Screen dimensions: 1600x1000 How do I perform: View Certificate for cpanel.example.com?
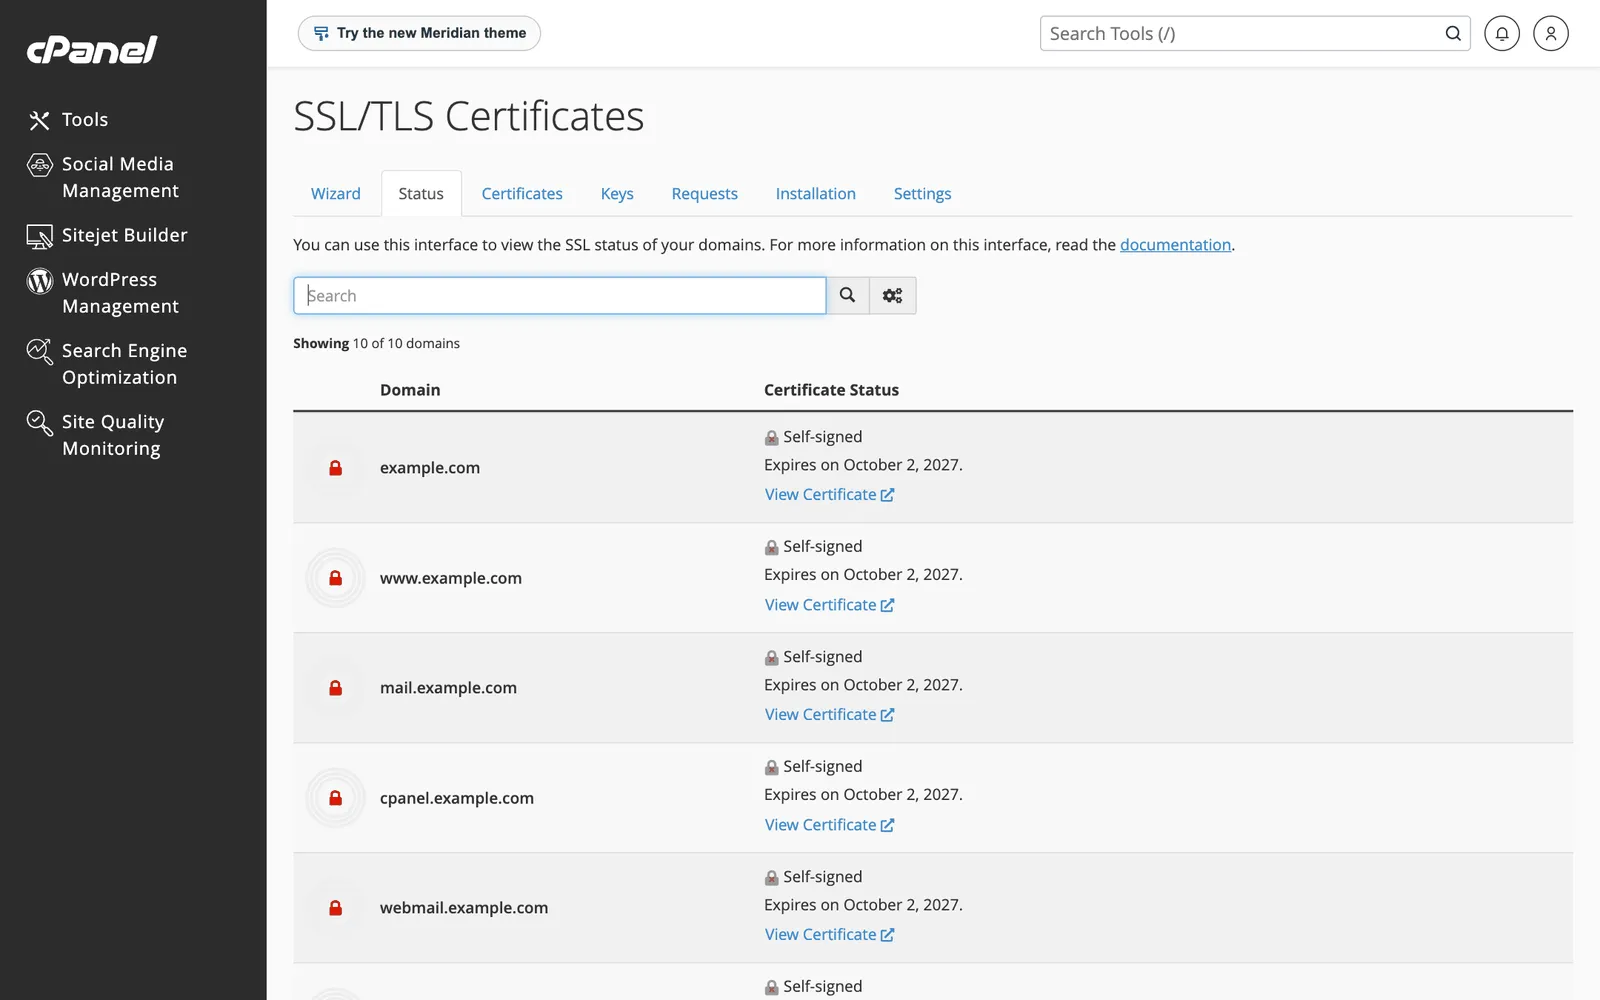[829, 825]
